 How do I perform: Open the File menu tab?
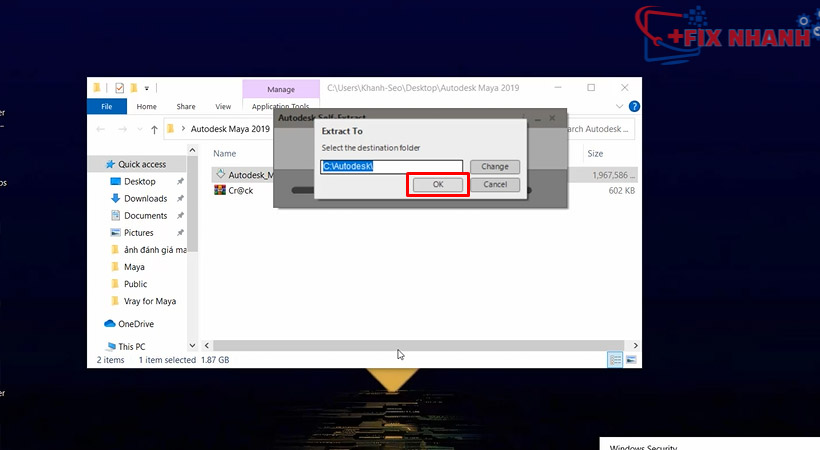[106, 107]
